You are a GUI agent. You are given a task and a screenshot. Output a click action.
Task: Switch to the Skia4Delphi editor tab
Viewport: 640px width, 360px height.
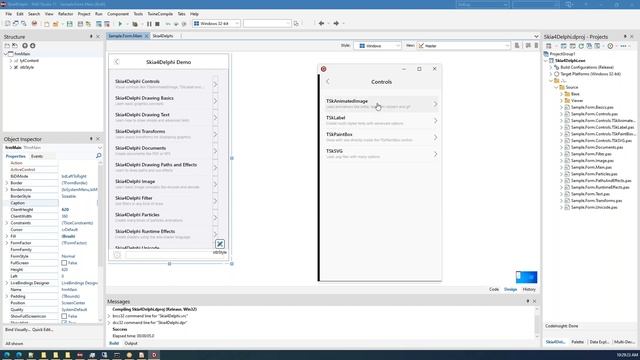point(162,36)
